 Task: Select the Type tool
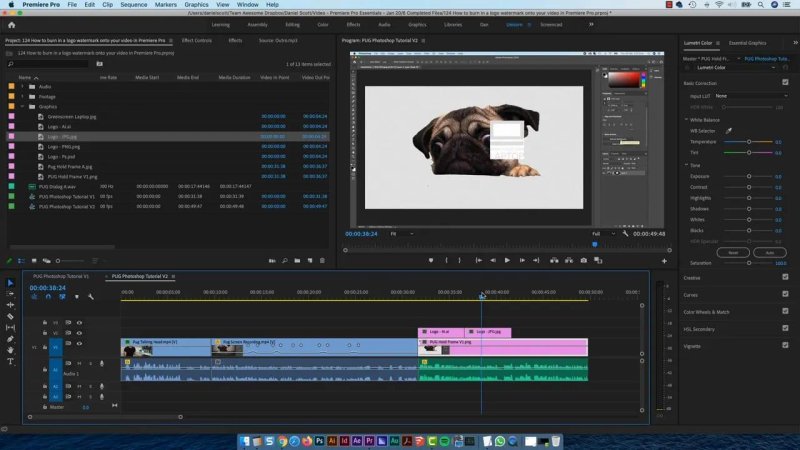click(x=10, y=361)
